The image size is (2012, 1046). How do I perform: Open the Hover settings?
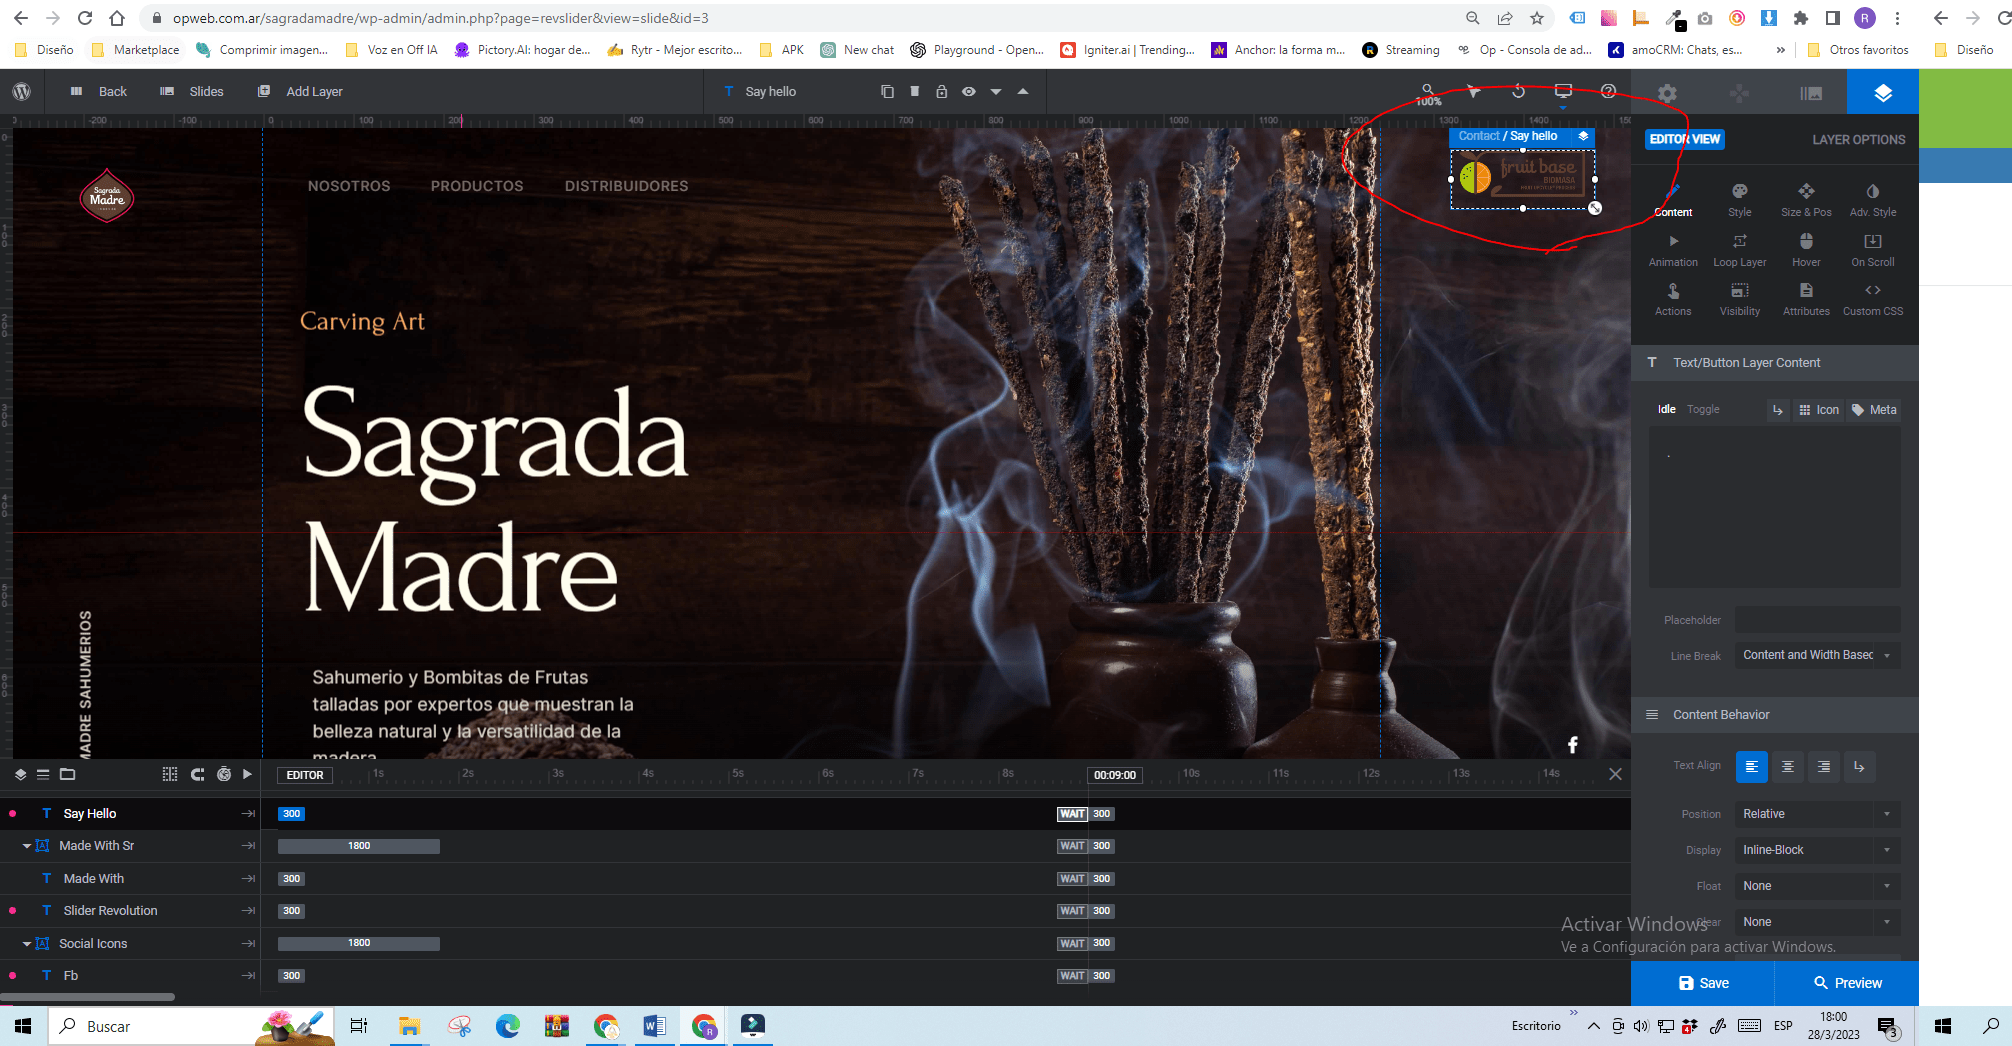point(1806,250)
